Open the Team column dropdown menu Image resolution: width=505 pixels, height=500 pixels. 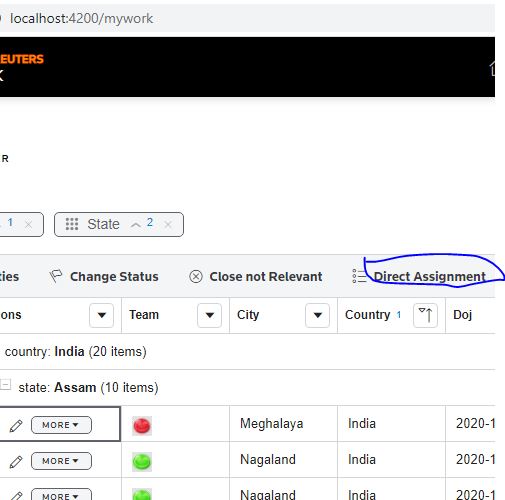[x=209, y=315]
